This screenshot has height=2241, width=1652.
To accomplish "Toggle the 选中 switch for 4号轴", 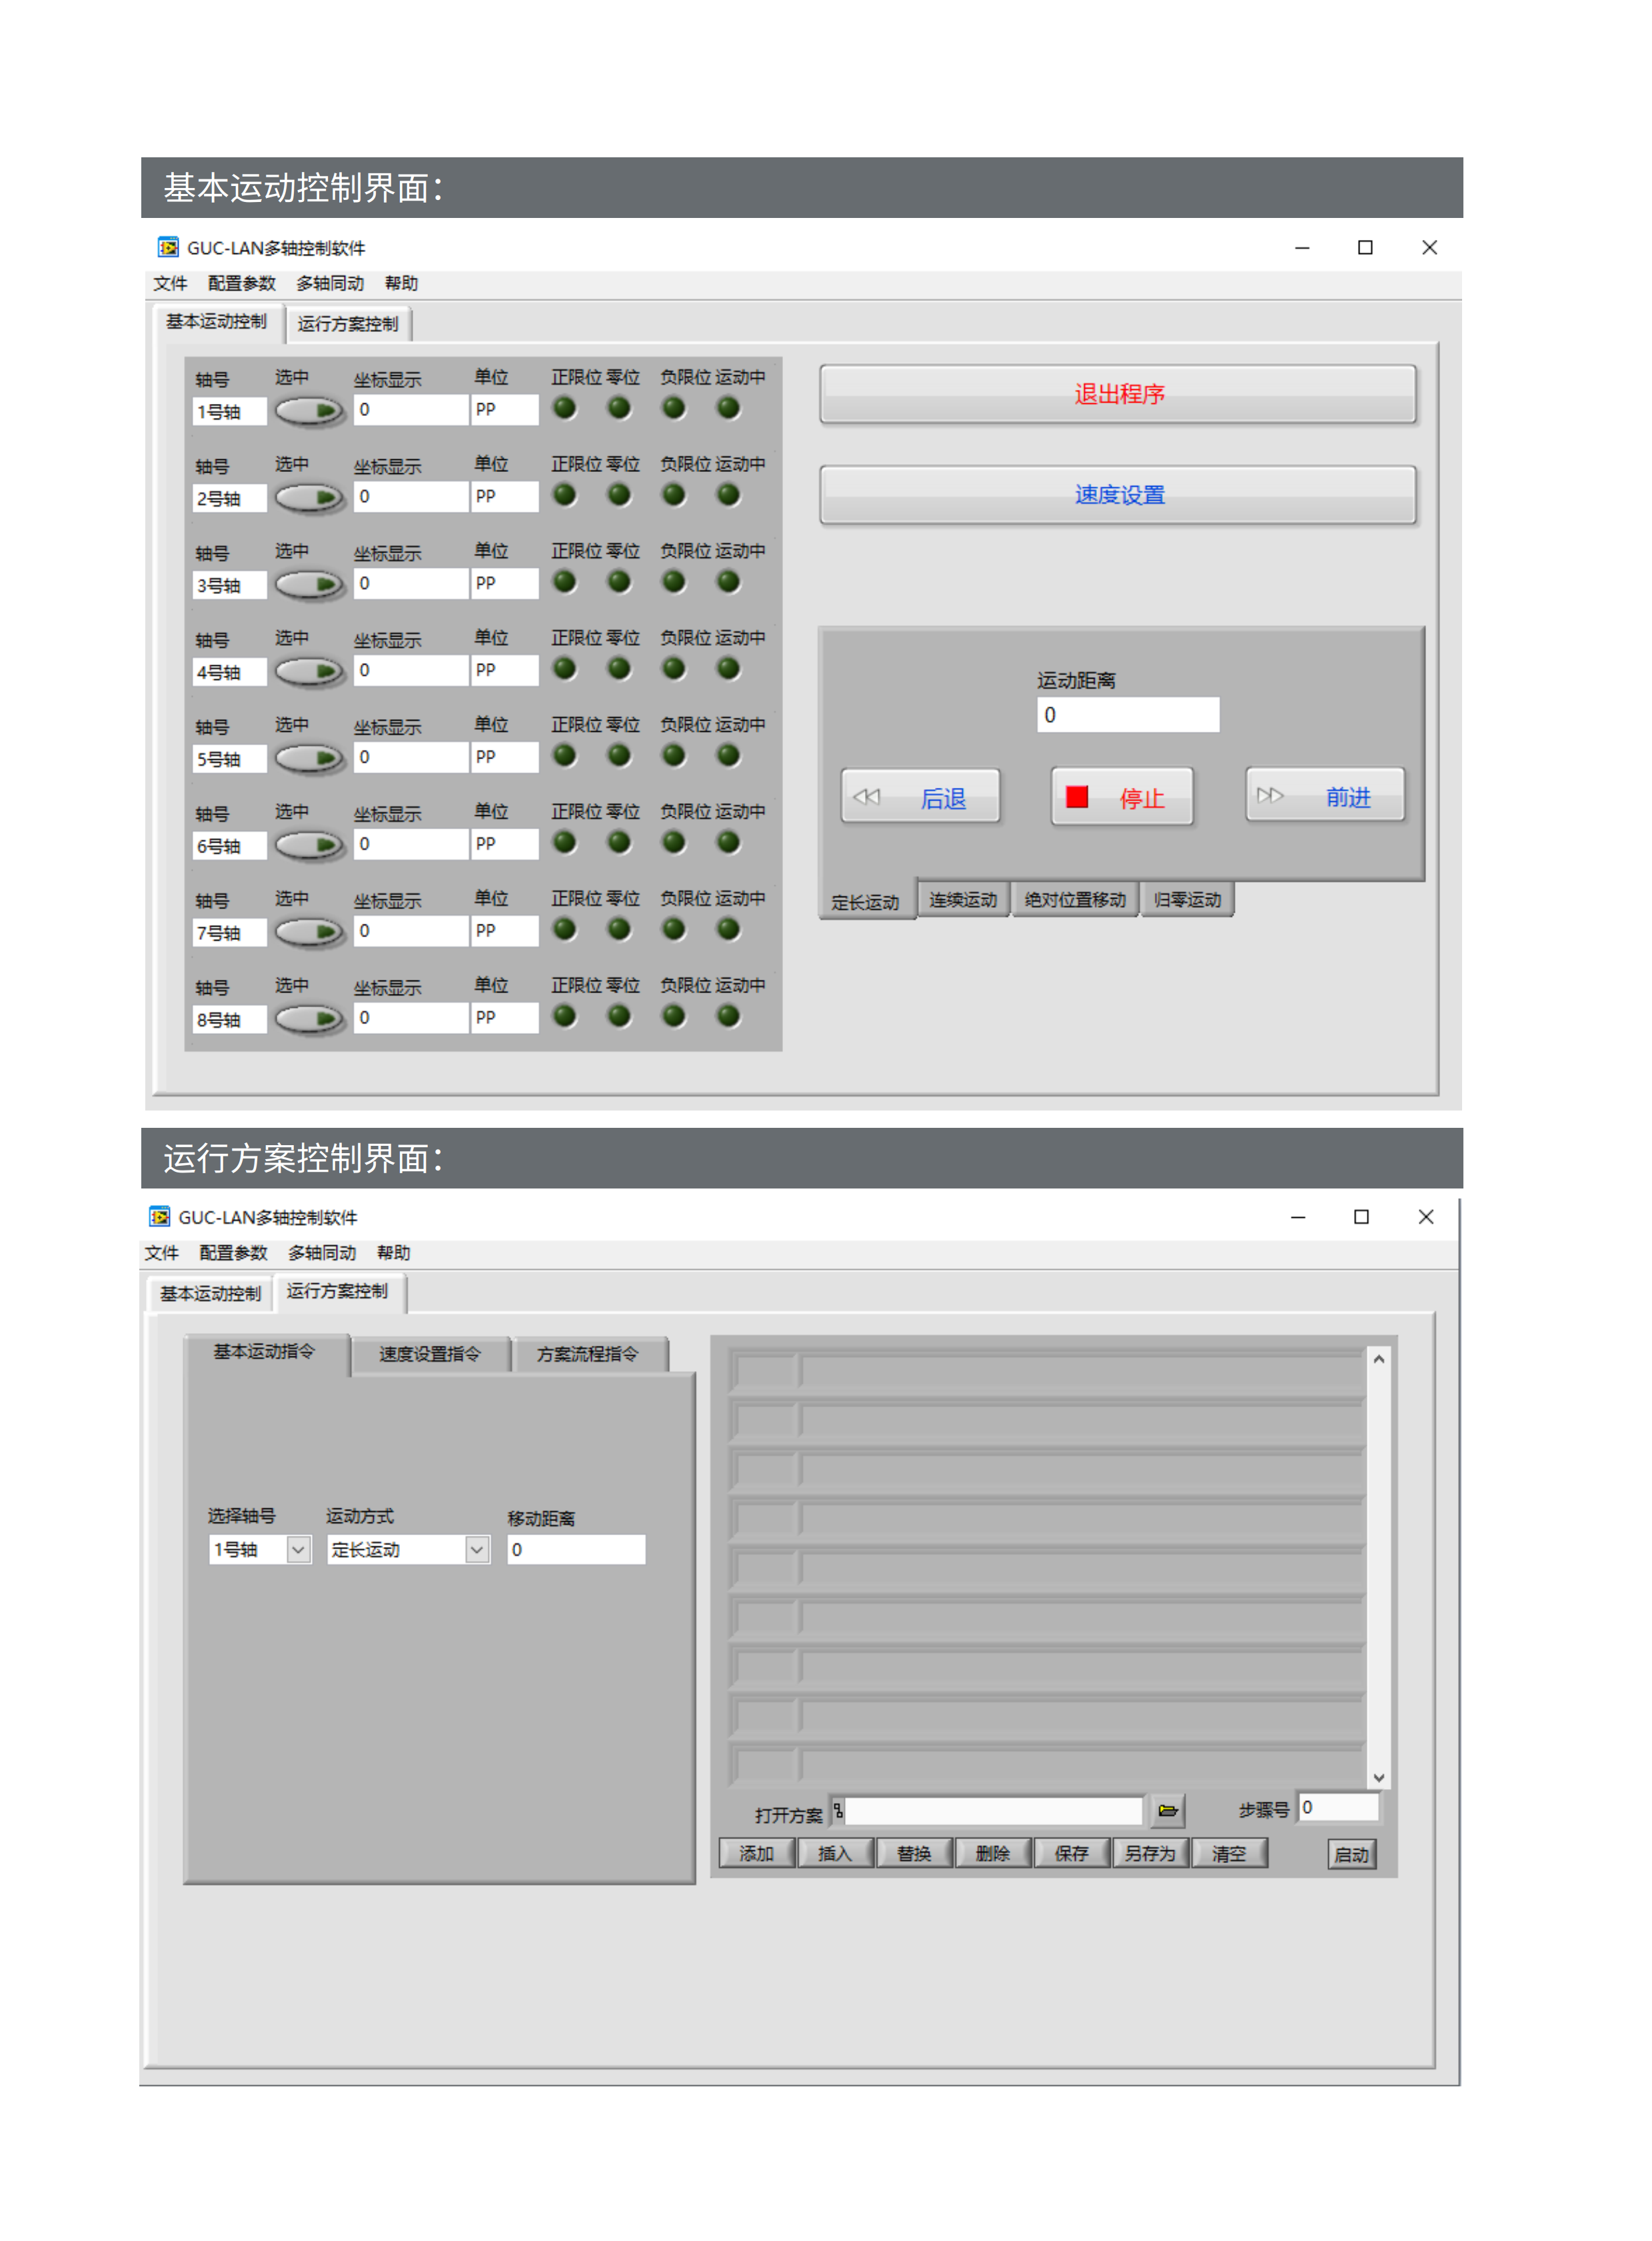I will coord(310,671).
